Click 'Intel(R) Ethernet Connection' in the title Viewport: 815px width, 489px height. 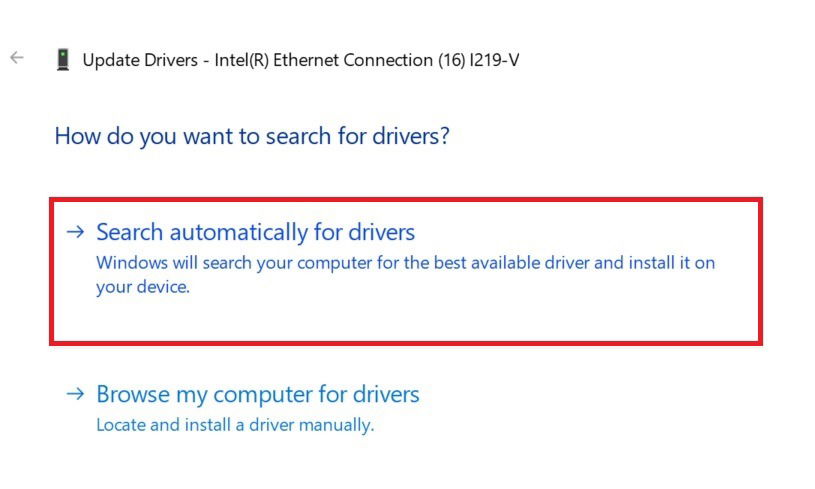pos(323,60)
